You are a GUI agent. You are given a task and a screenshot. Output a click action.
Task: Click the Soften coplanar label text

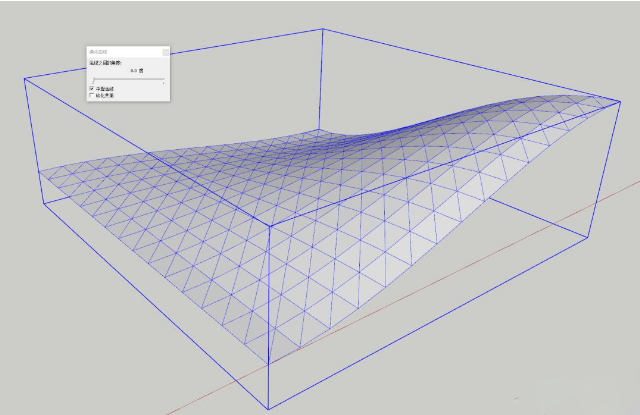coord(105,95)
